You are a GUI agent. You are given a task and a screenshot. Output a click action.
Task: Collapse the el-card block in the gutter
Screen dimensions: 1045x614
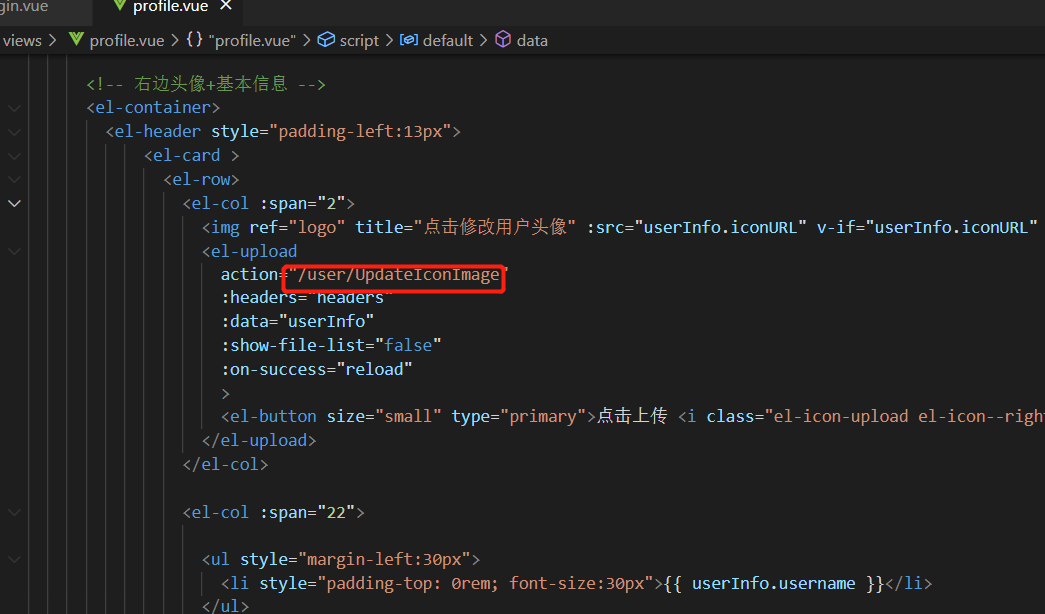[14, 156]
